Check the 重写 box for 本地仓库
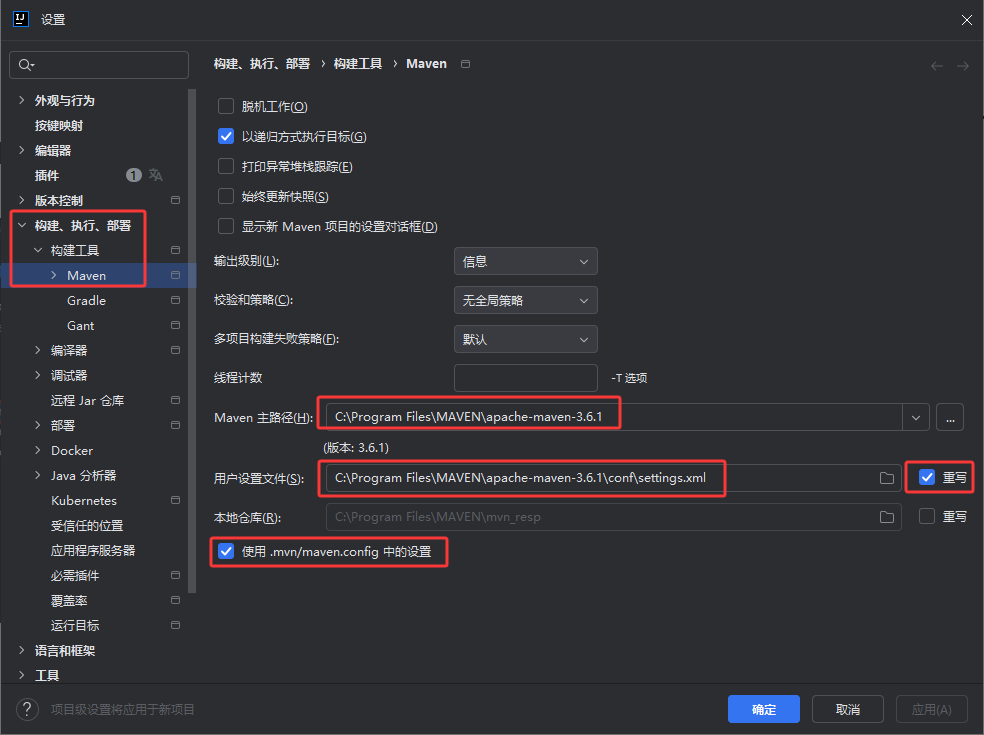 coord(927,517)
